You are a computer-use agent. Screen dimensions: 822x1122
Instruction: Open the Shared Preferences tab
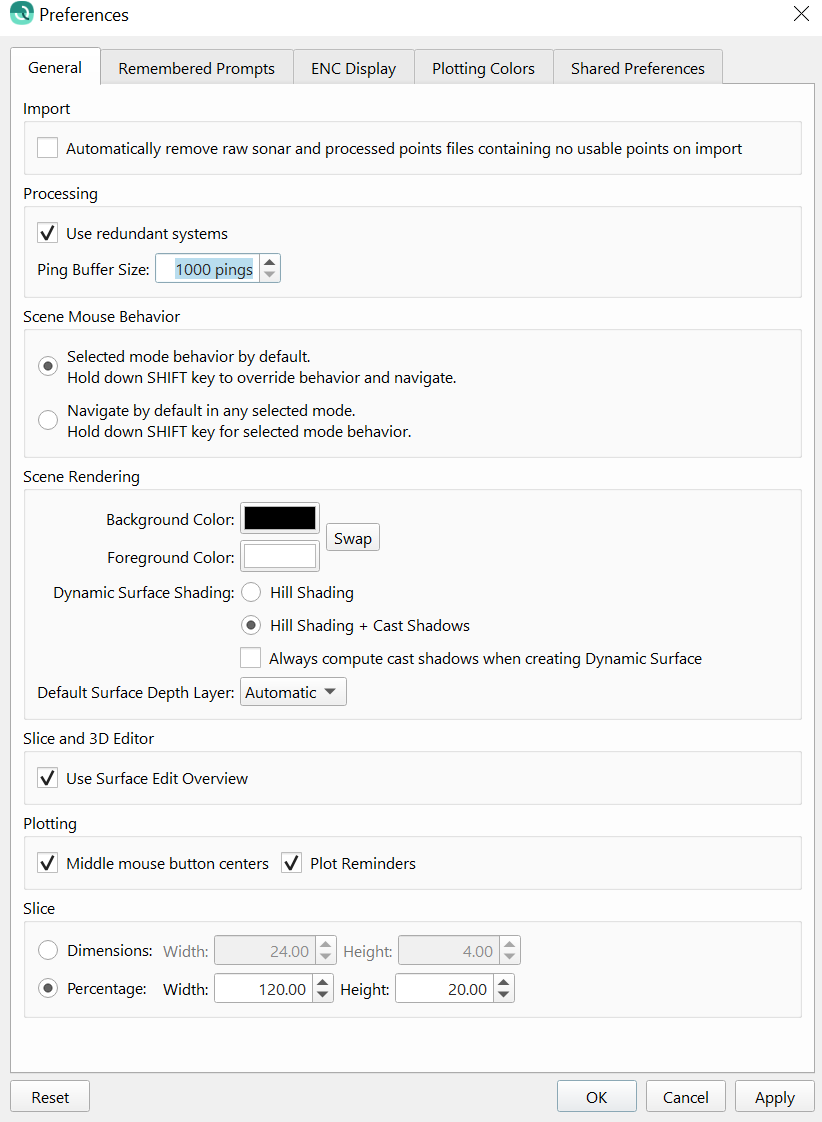coord(637,68)
